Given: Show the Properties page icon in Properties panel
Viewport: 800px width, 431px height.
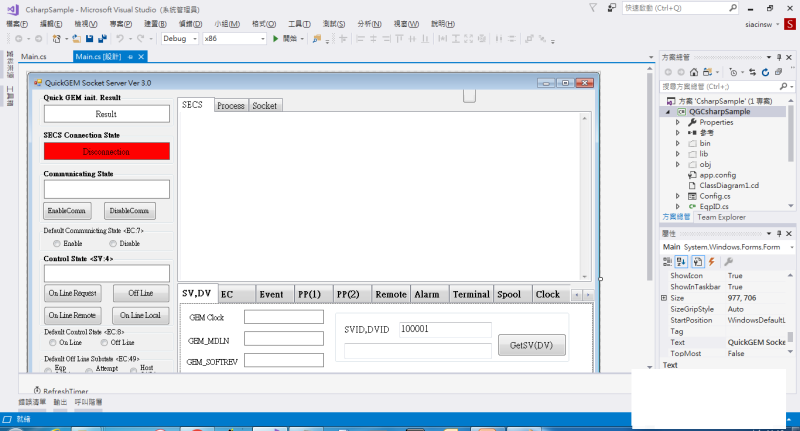Looking at the screenshot, I should pos(697,262).
